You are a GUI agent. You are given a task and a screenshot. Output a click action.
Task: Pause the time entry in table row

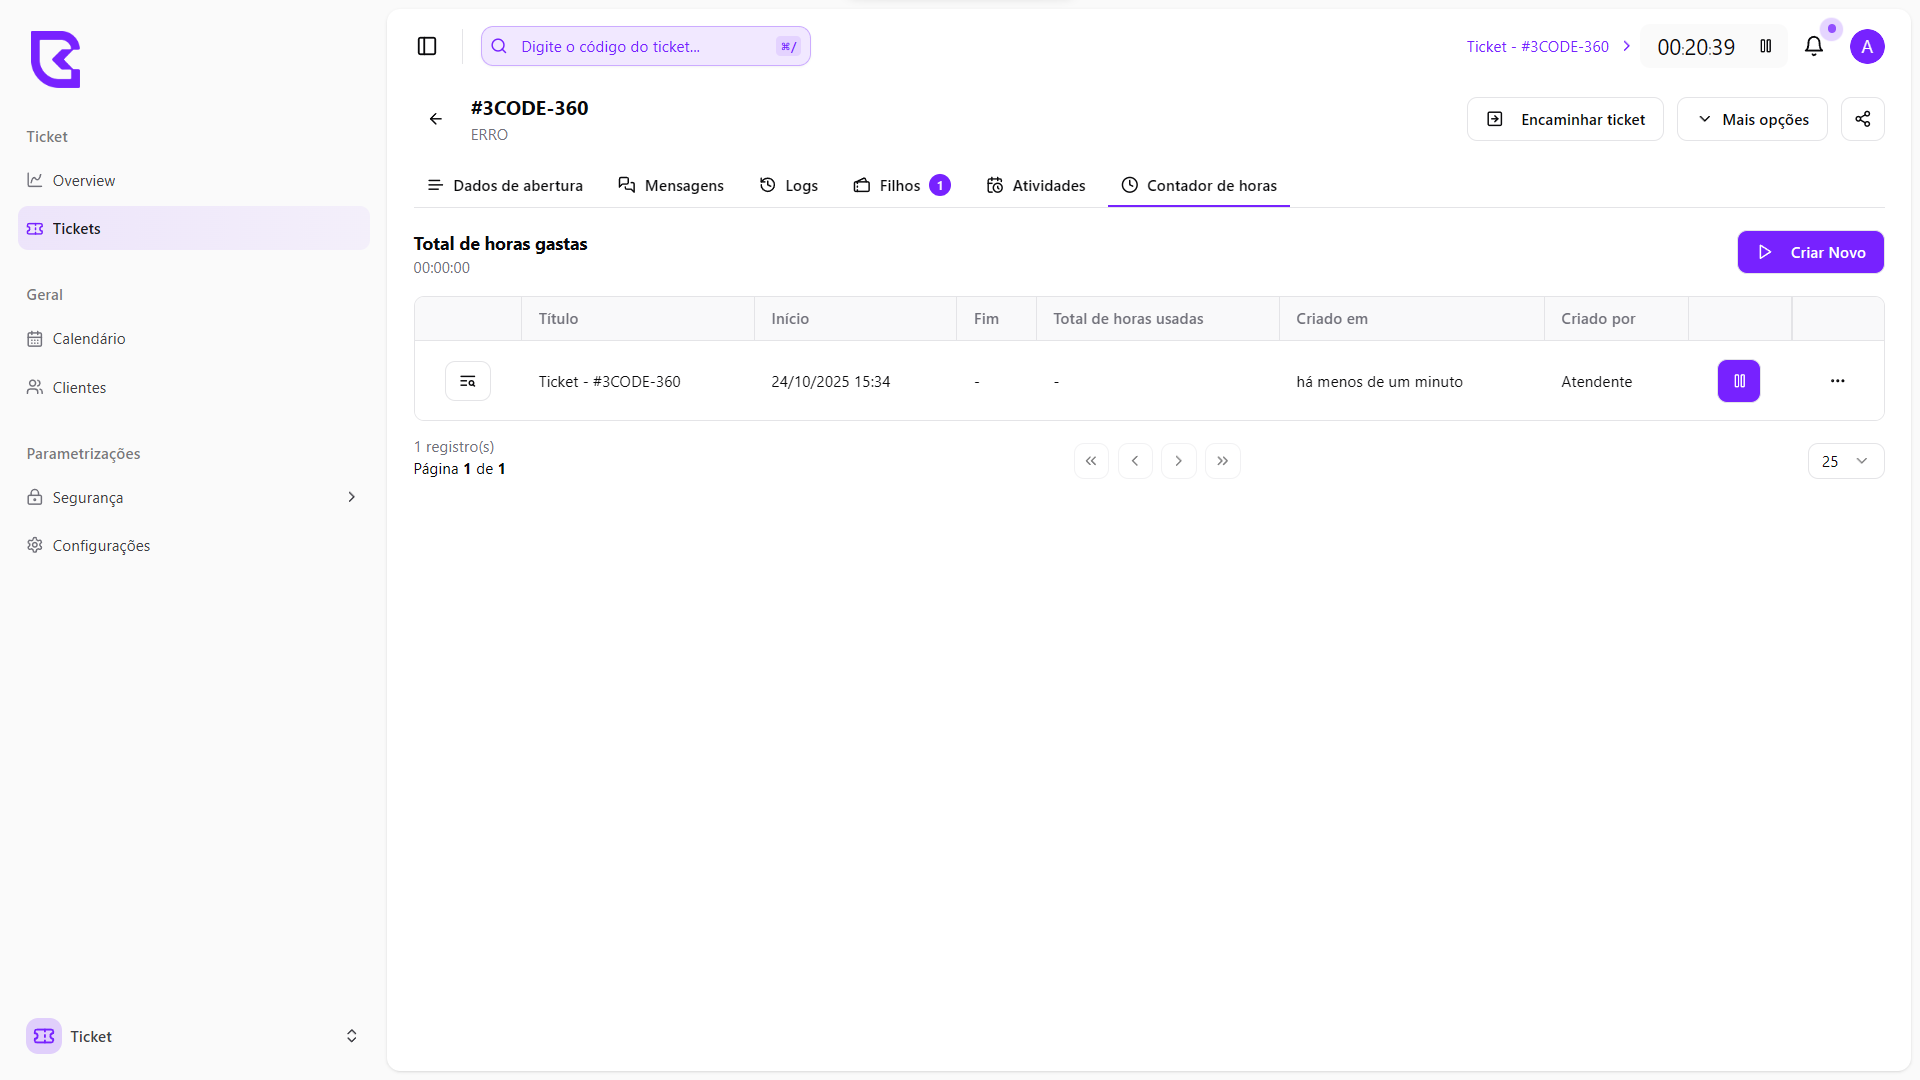(x=1738, y=381)
